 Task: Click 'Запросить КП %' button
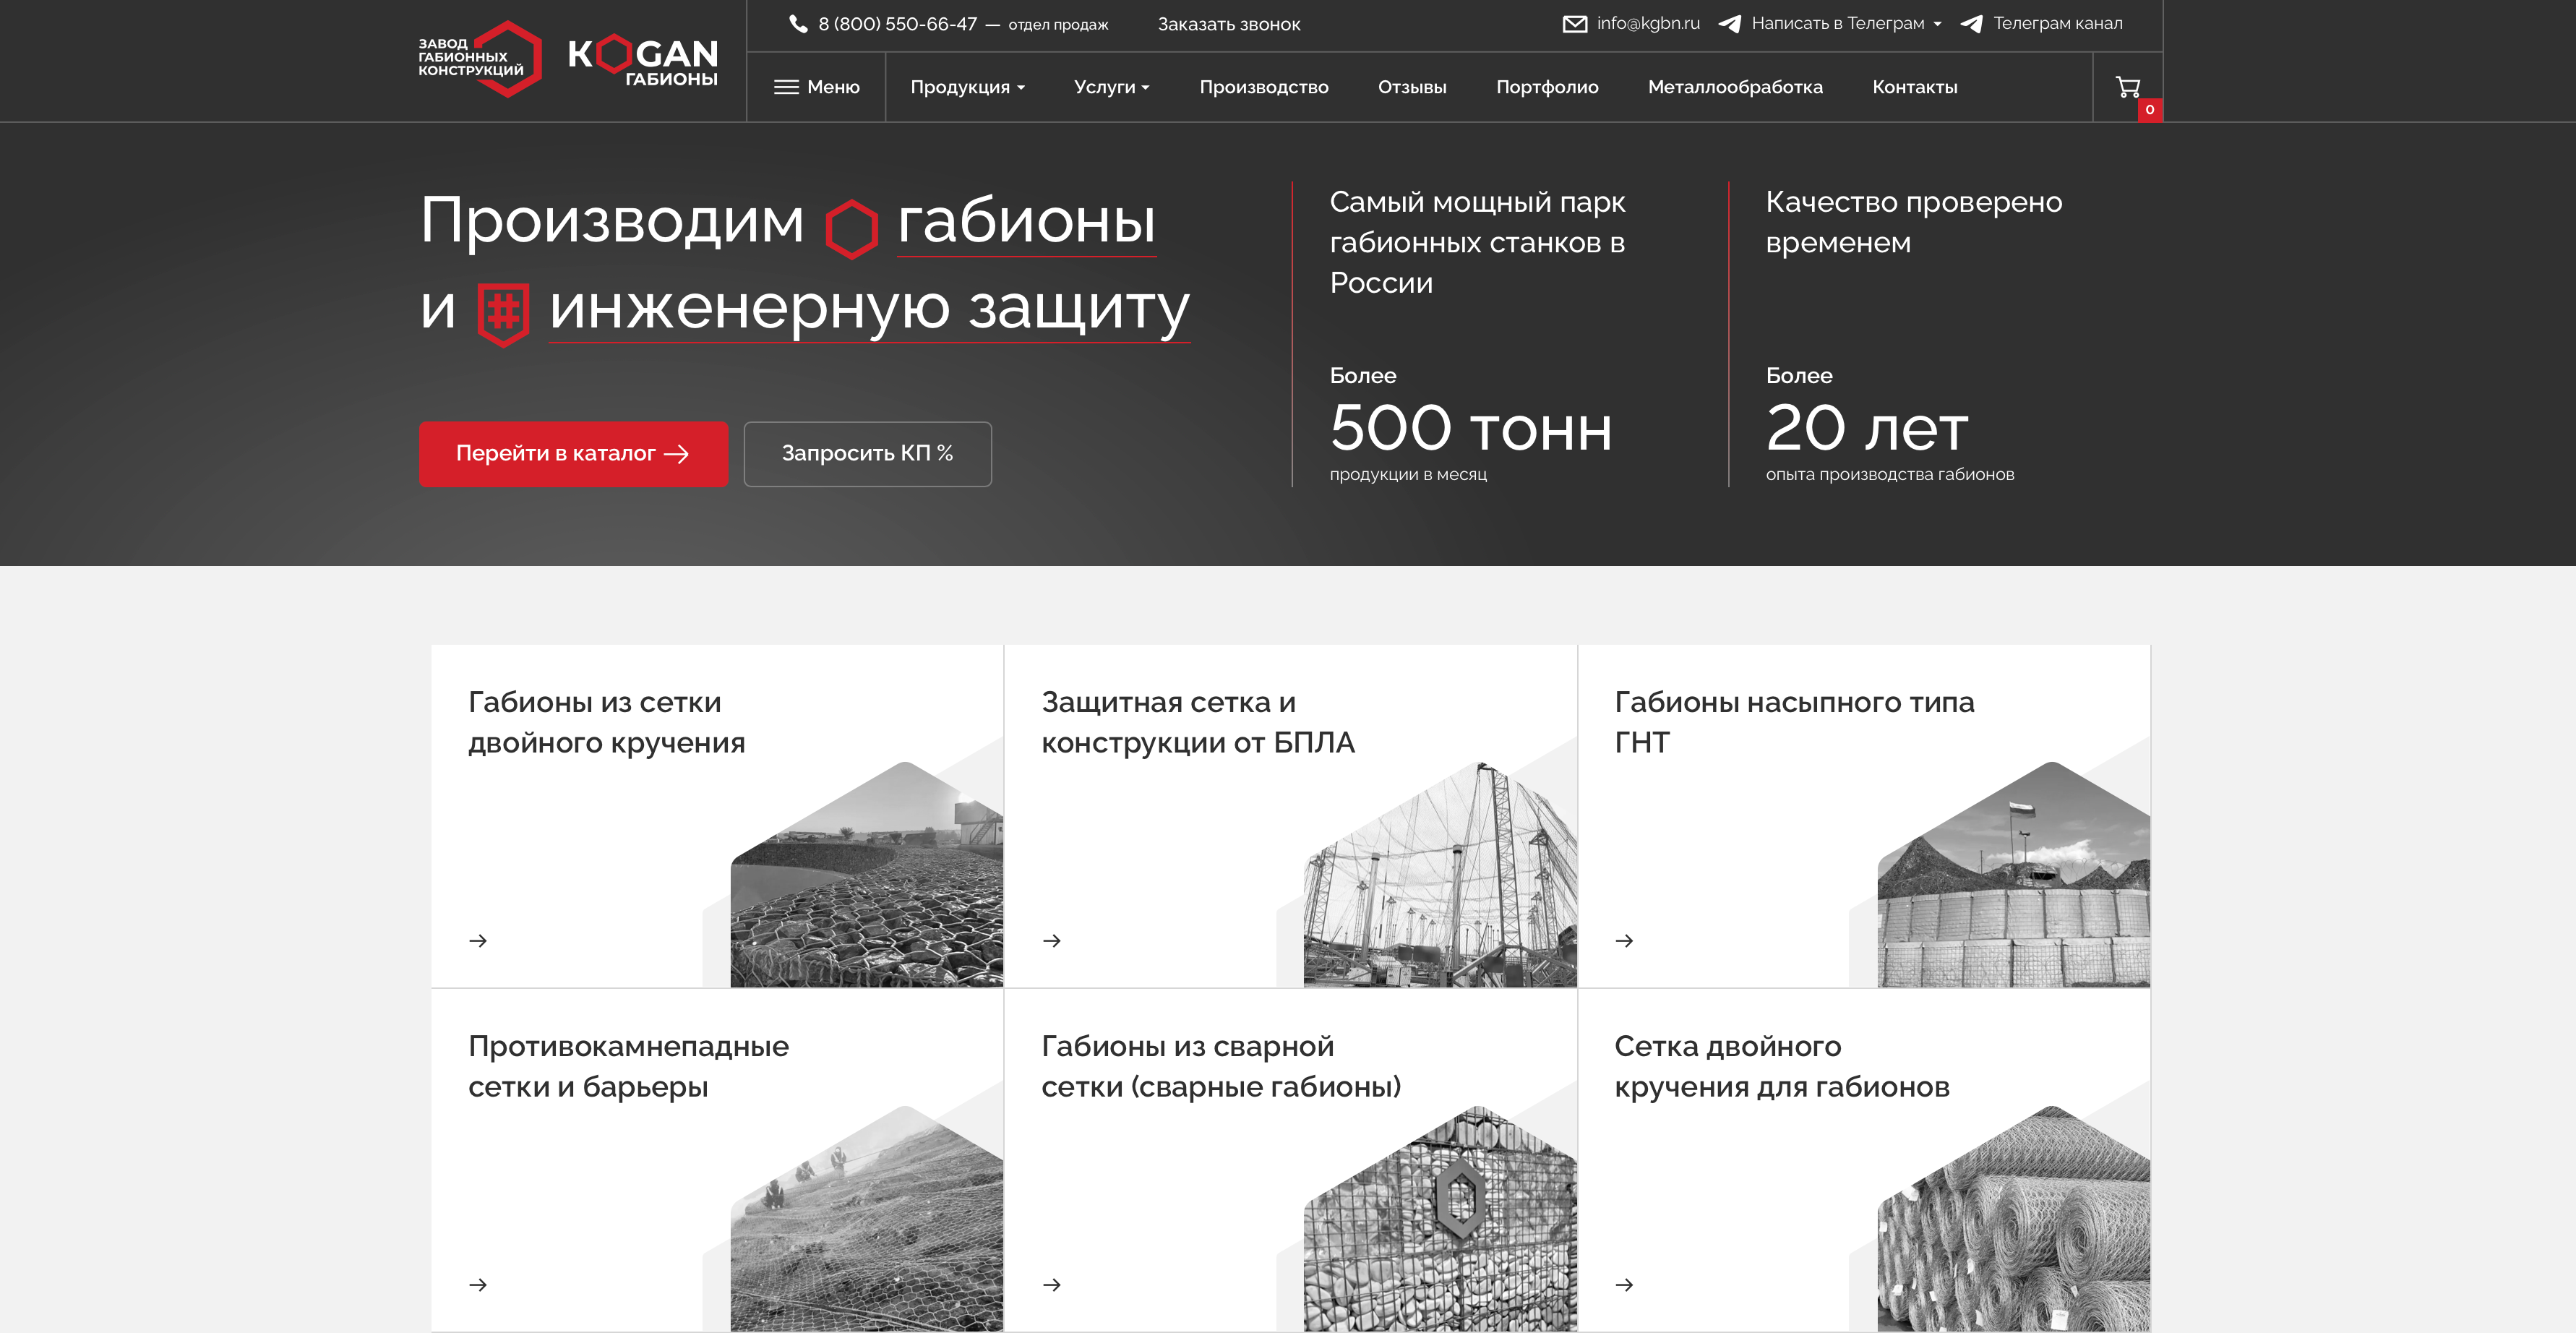click(867, 454)
